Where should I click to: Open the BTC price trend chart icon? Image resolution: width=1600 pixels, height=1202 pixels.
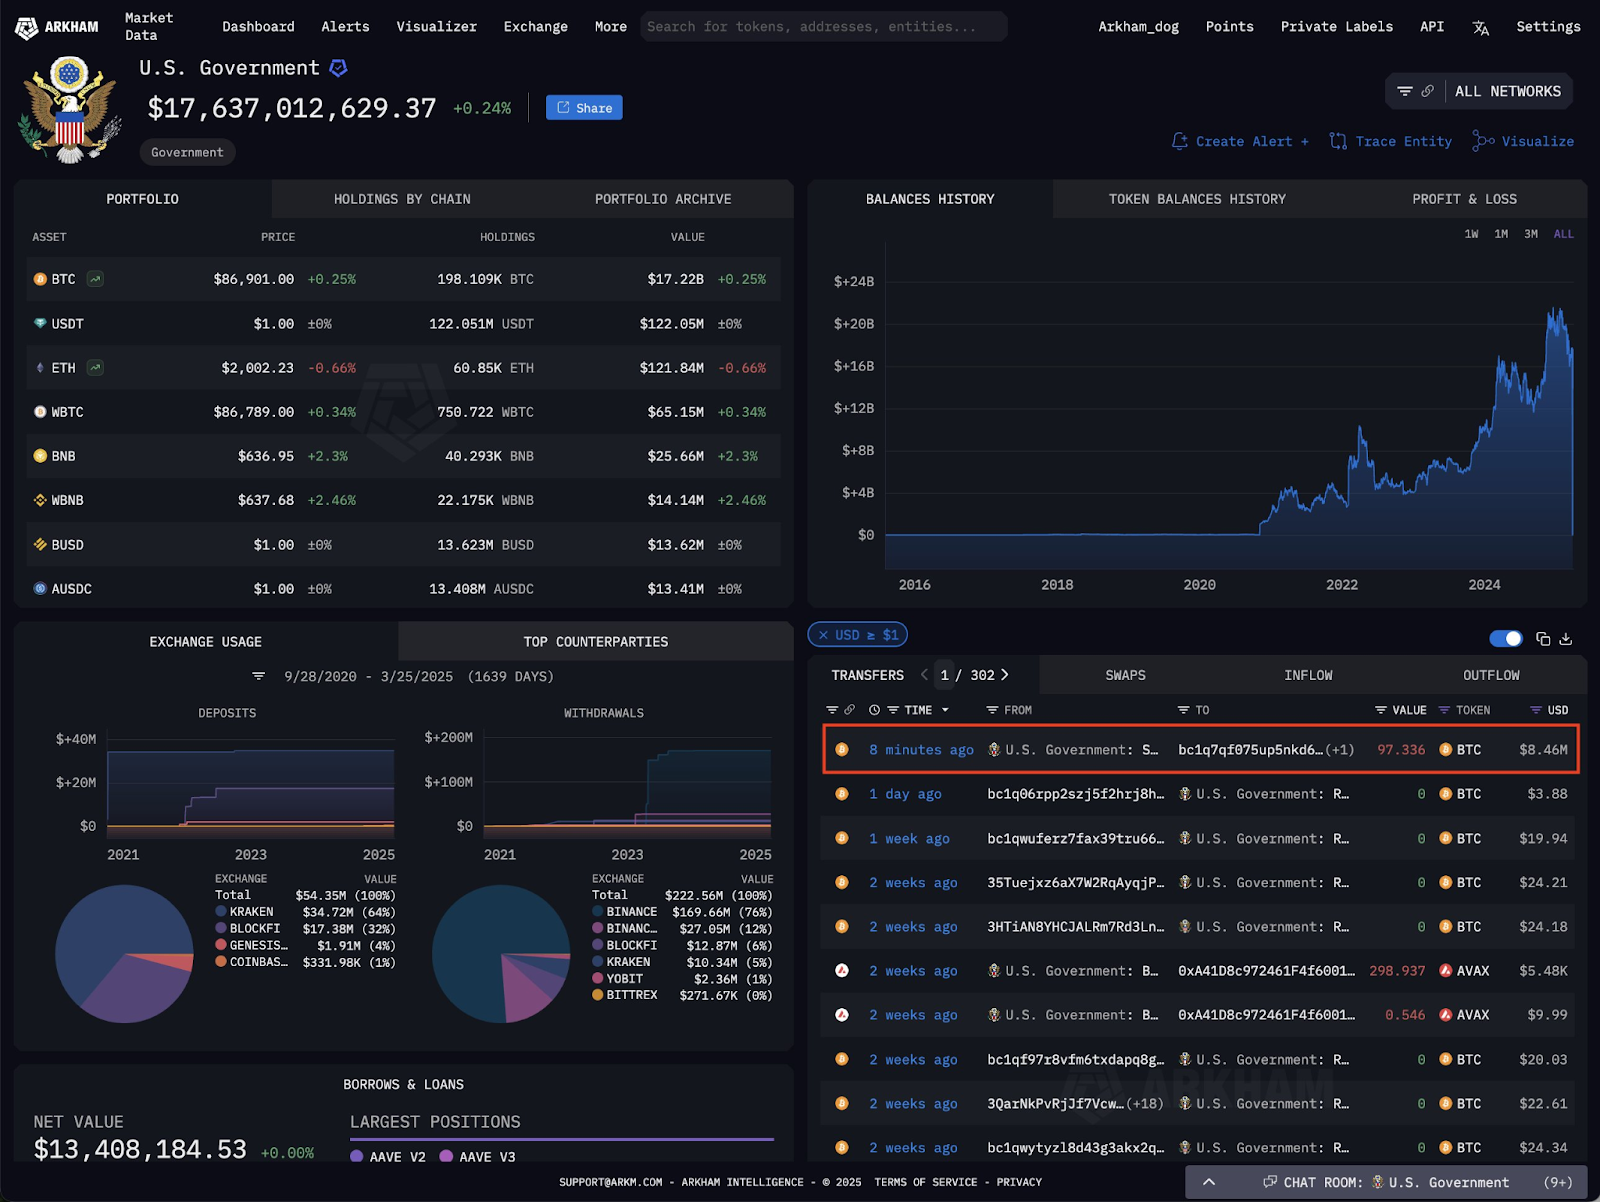click(x=93, y=279)
